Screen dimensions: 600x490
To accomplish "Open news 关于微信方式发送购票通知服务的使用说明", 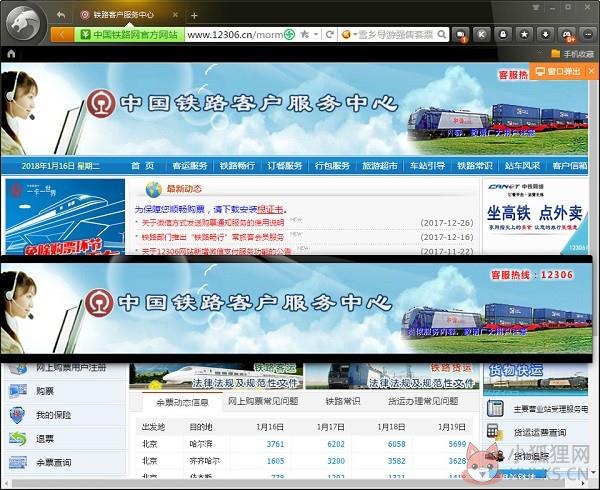I will point(213,223).
